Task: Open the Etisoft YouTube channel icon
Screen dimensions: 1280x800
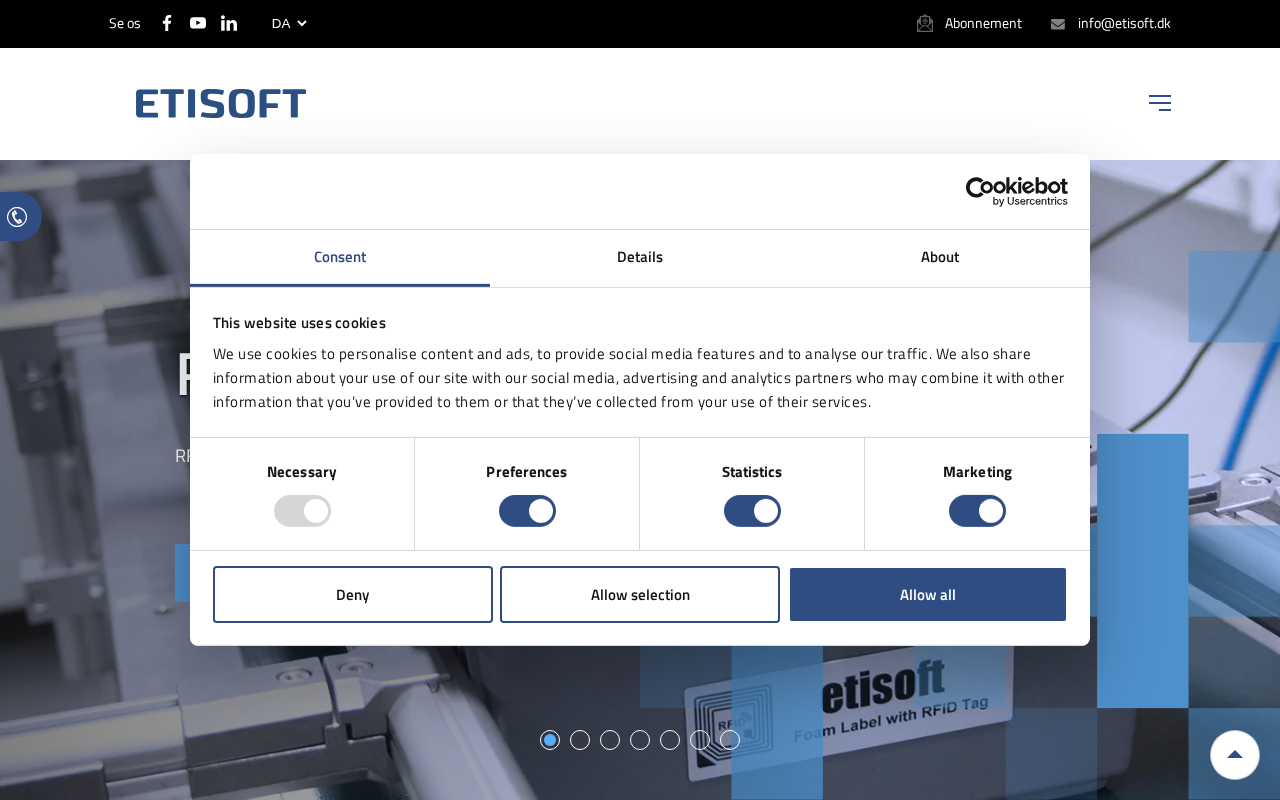Action: pos(198,23)
